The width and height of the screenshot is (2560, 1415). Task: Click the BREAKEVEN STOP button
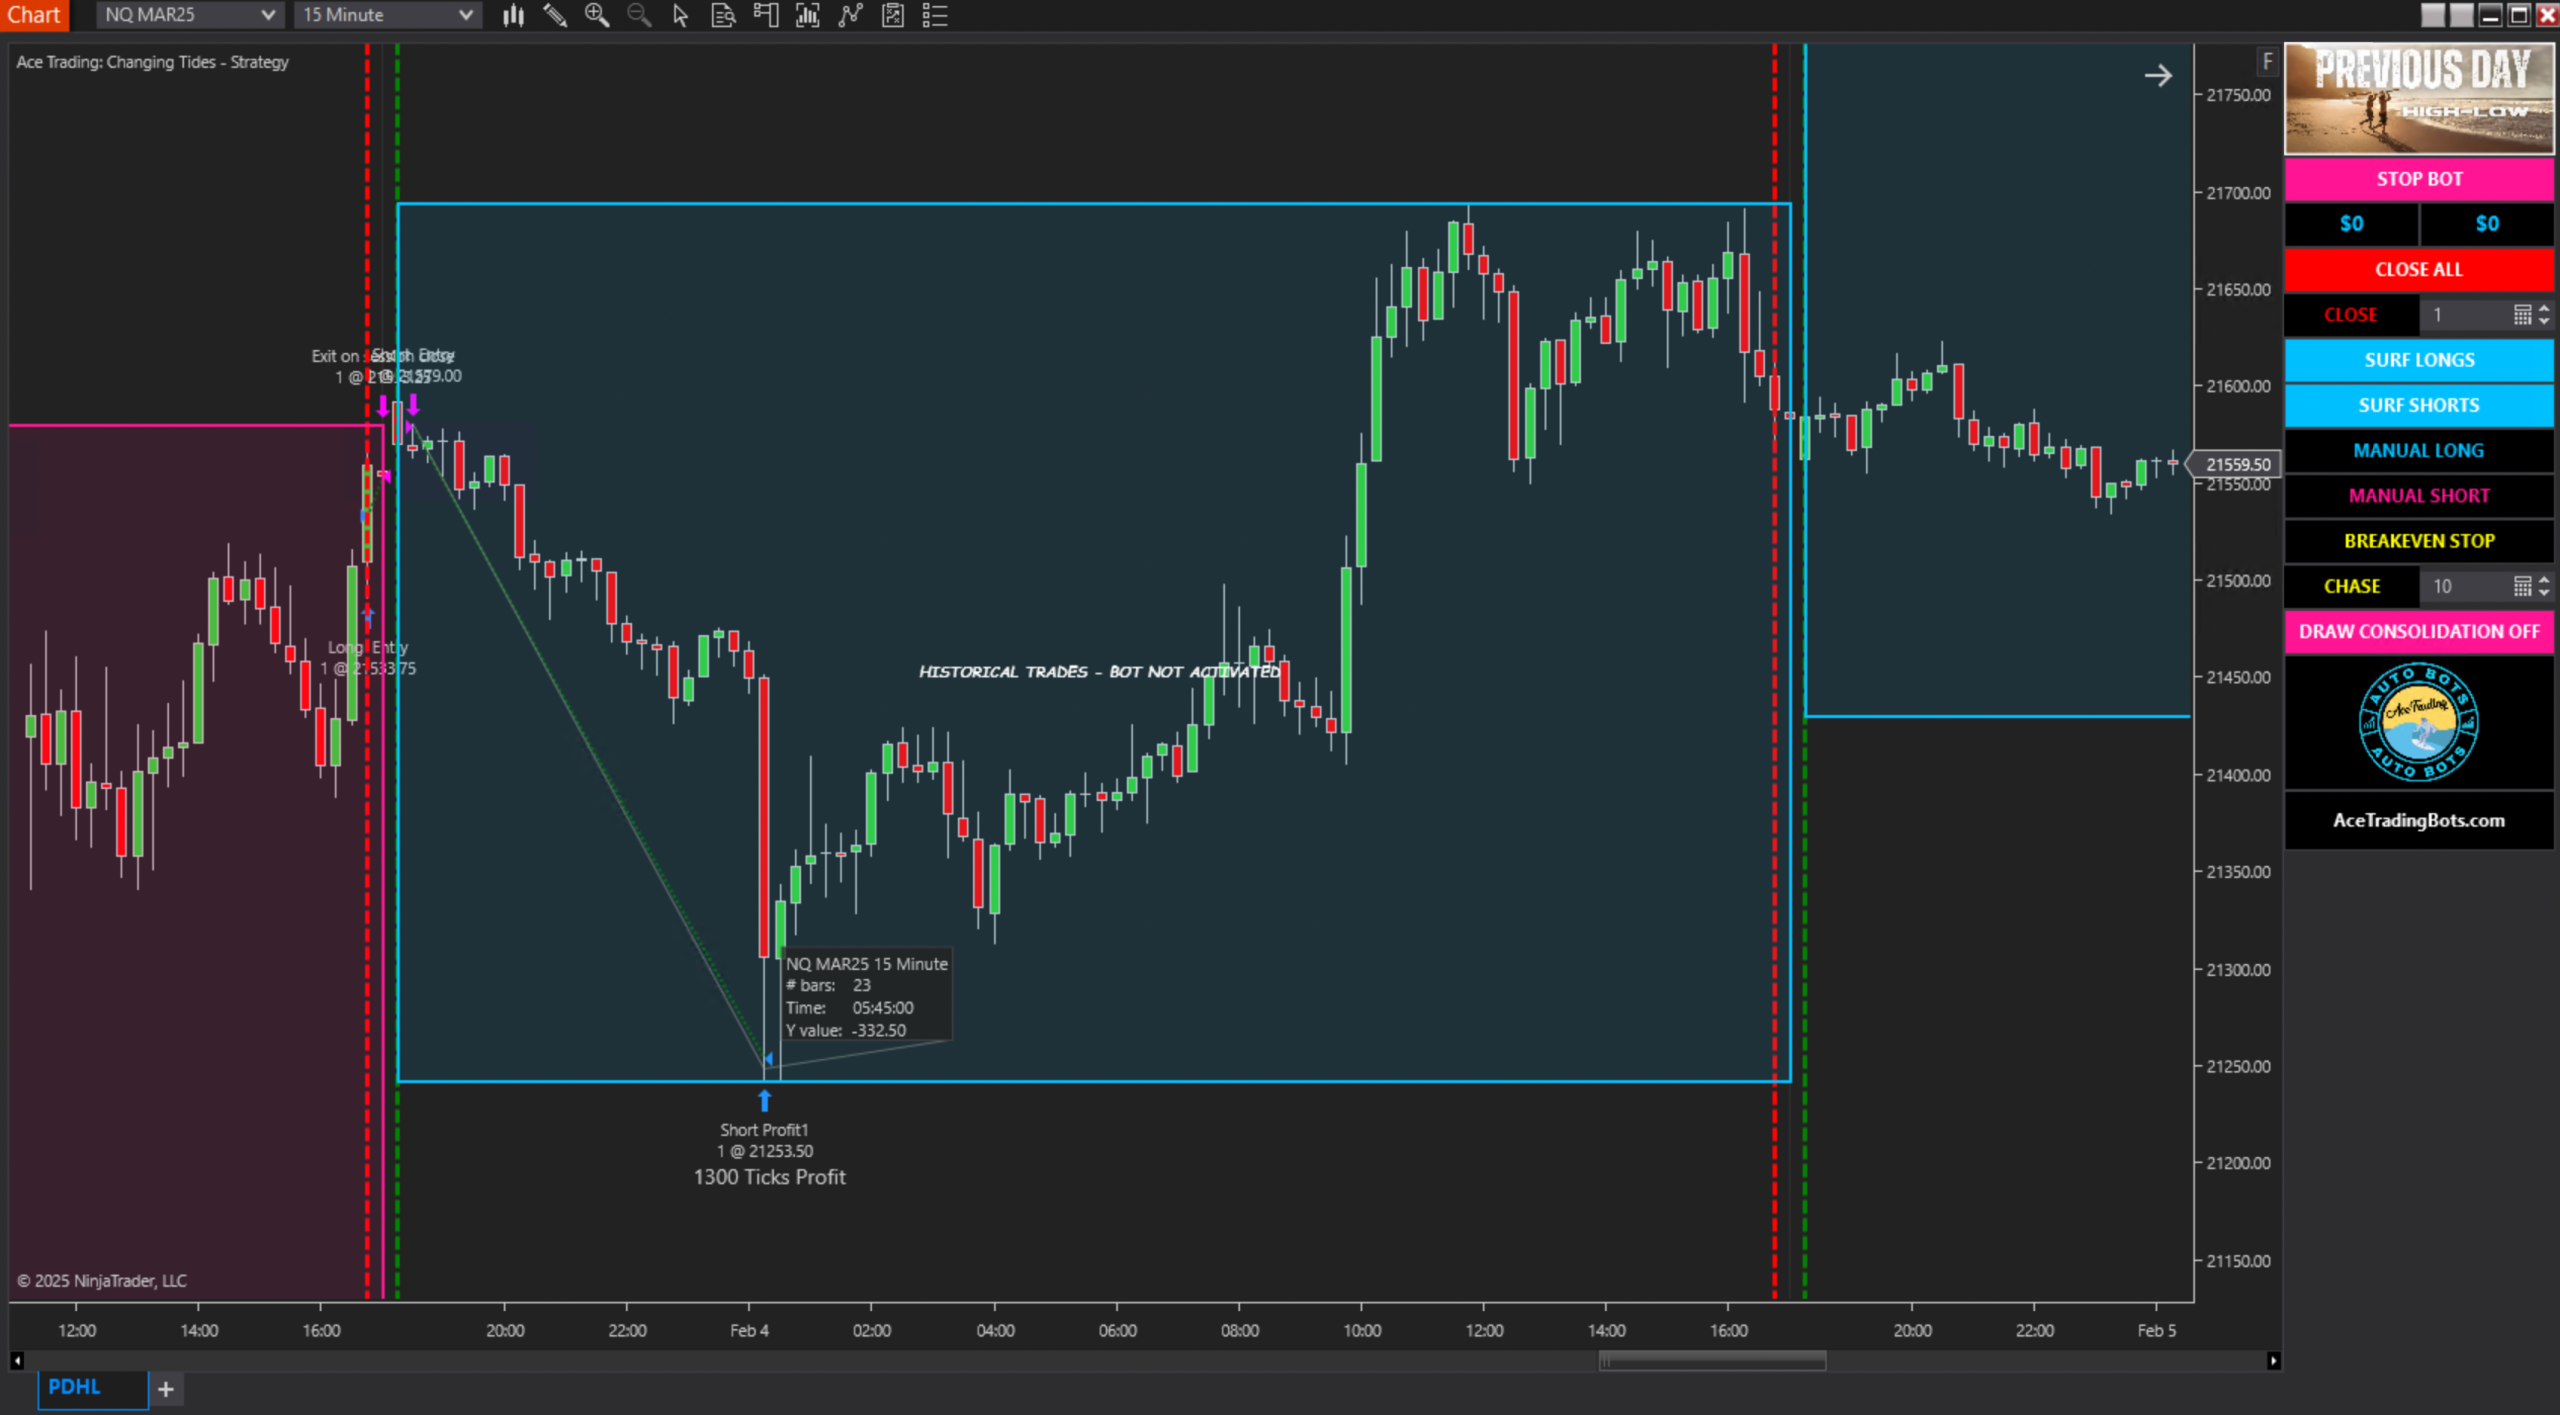[x=2419, y=541]
